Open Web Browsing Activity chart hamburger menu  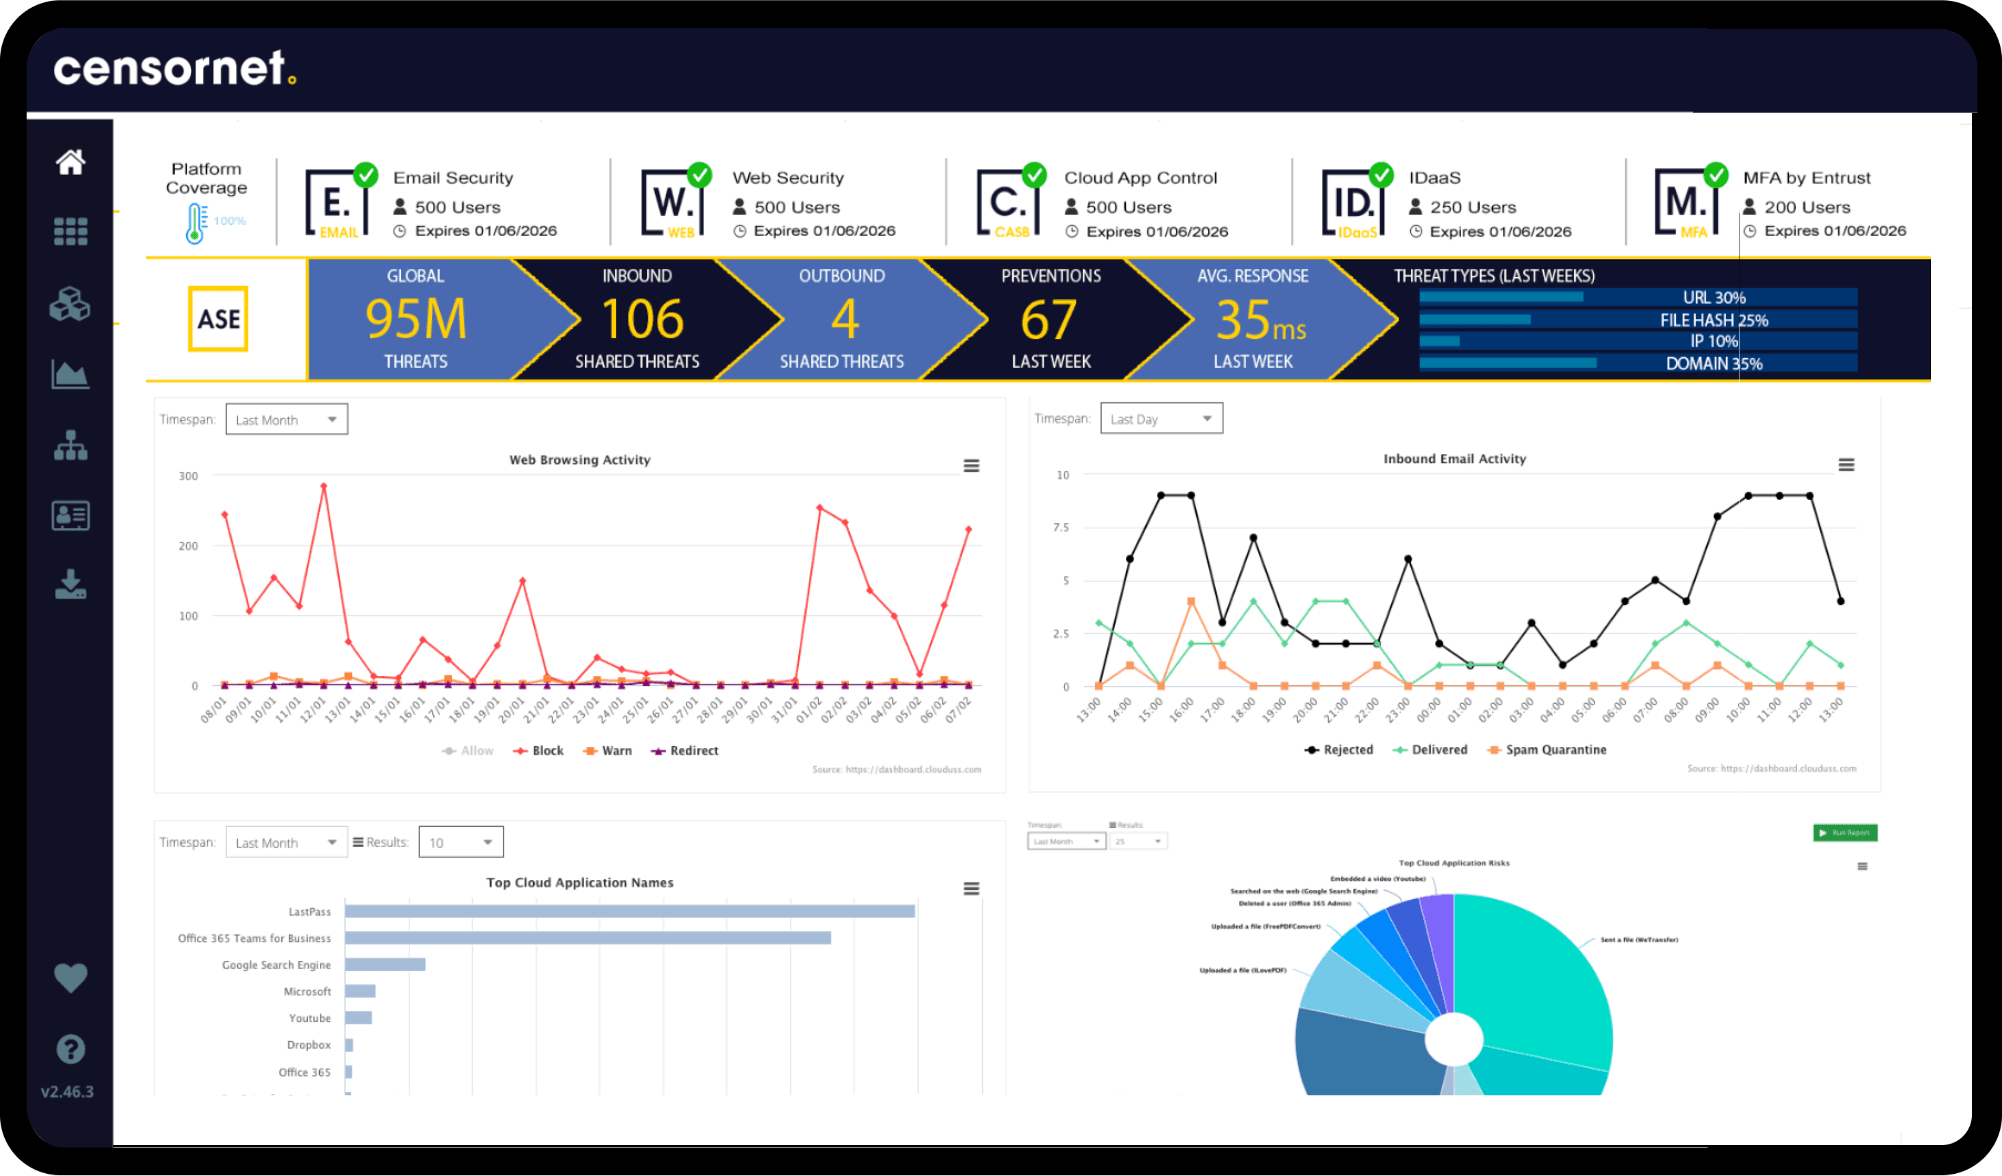(971, 466)
